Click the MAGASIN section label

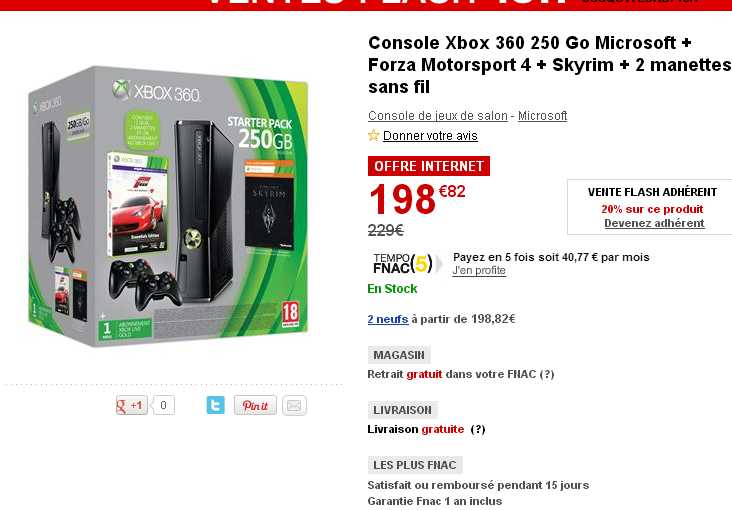pos(399,355)
